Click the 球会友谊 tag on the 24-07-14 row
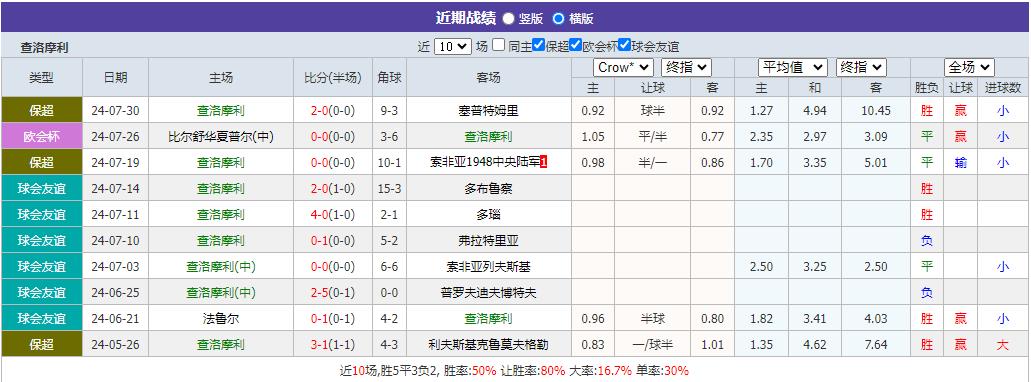Viewport: 1031px width, 382px height. (41, 189)
